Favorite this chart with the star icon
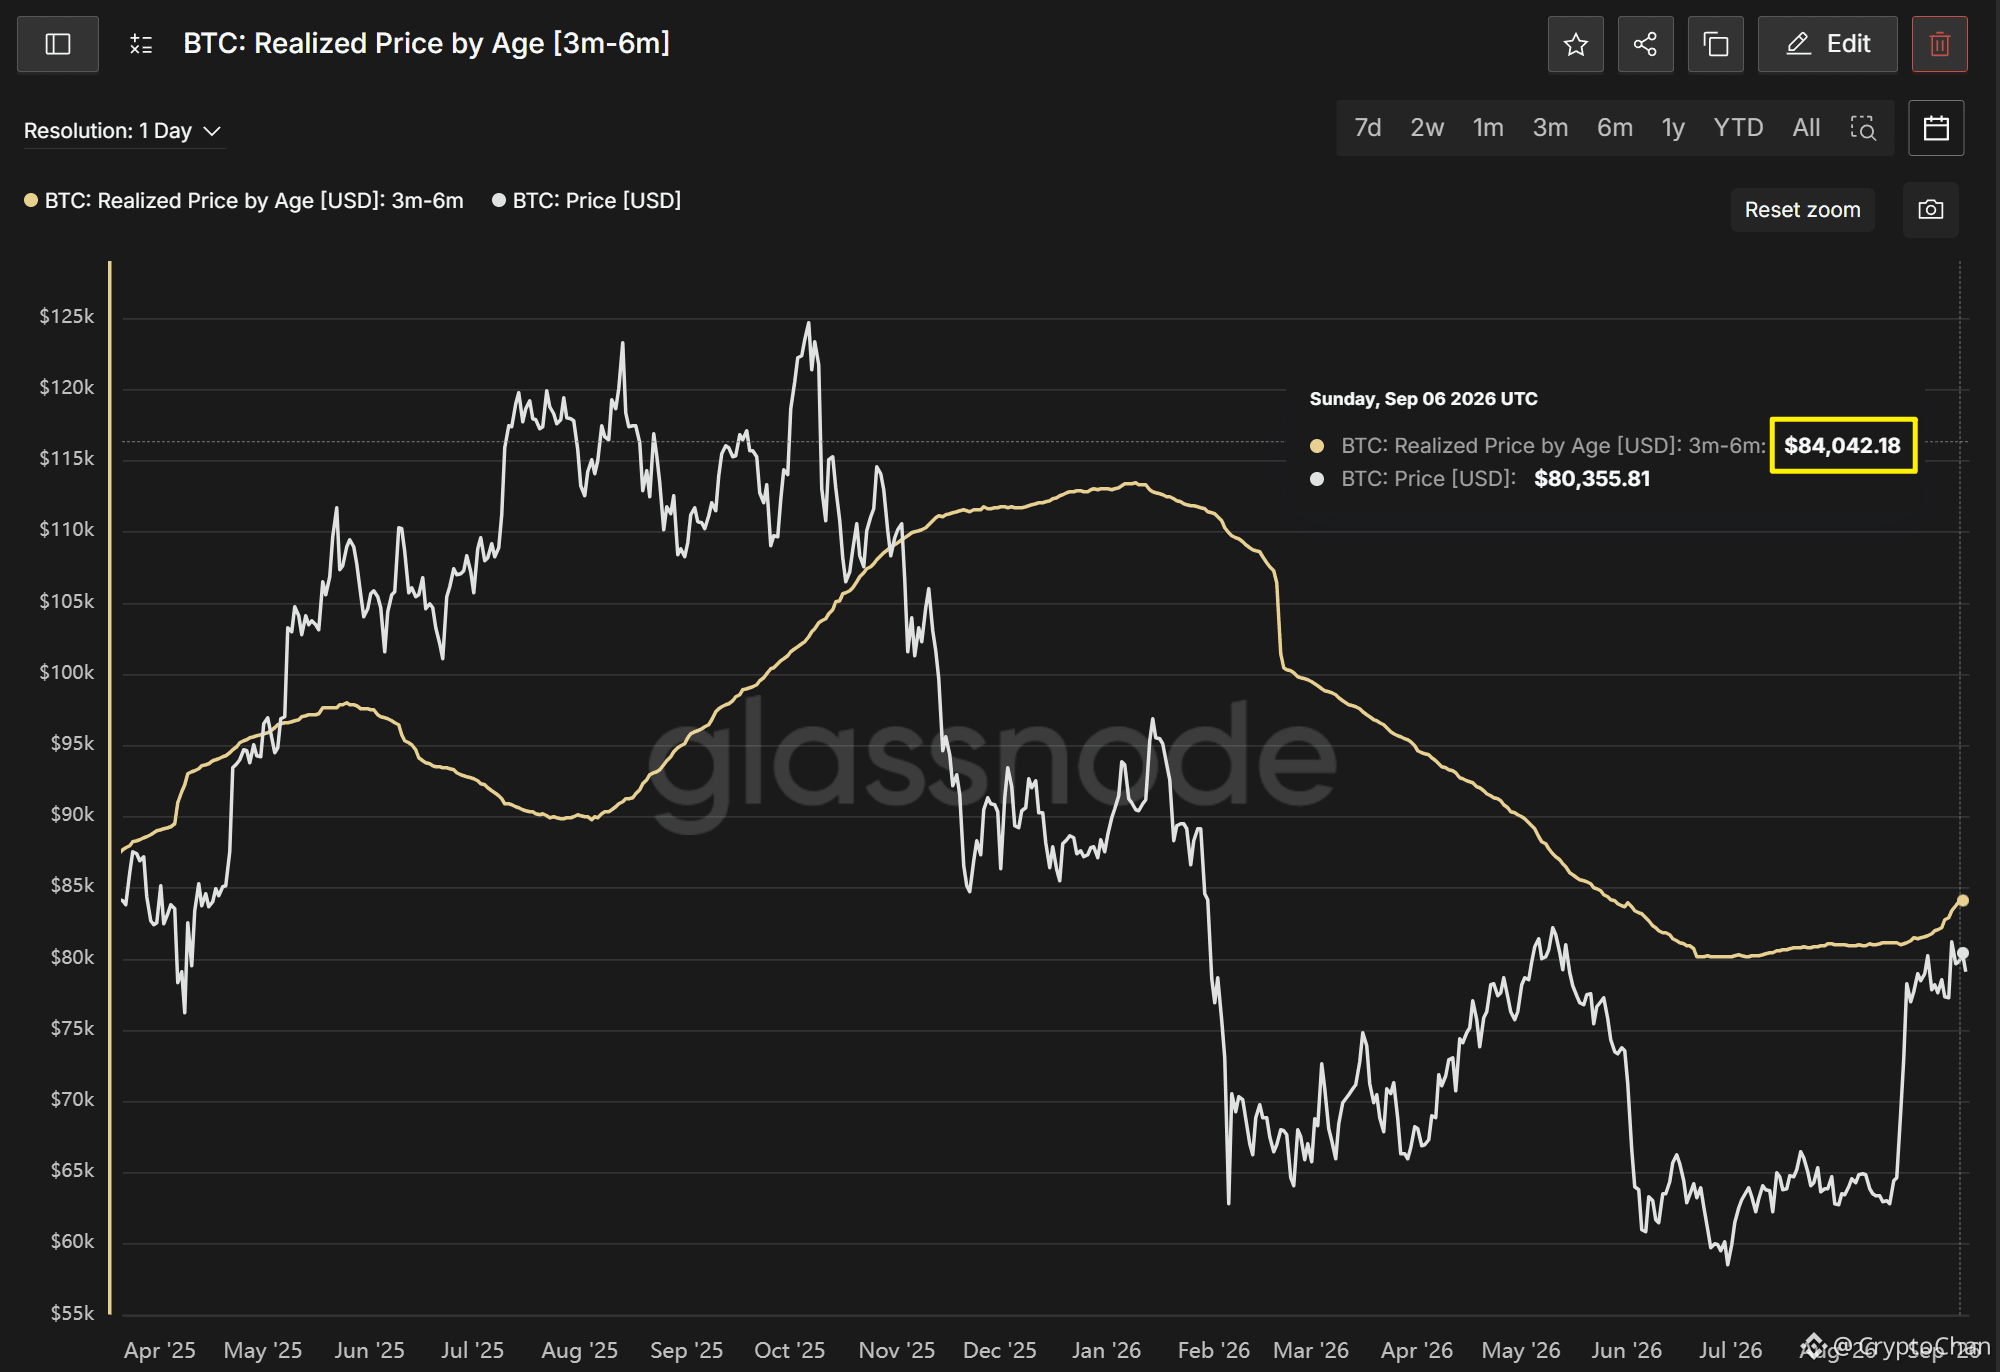Viewport: 2000px width, 1372px height. tap(1576, 44)
